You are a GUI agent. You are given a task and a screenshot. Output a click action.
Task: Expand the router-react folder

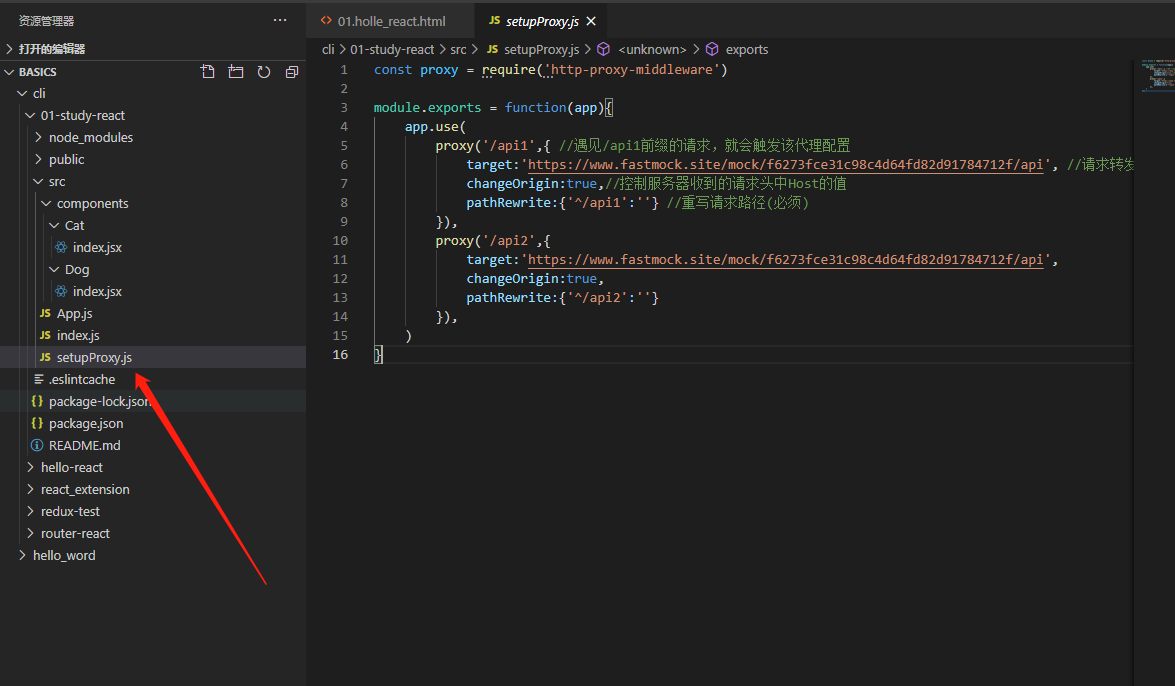(x=30, y=533)
